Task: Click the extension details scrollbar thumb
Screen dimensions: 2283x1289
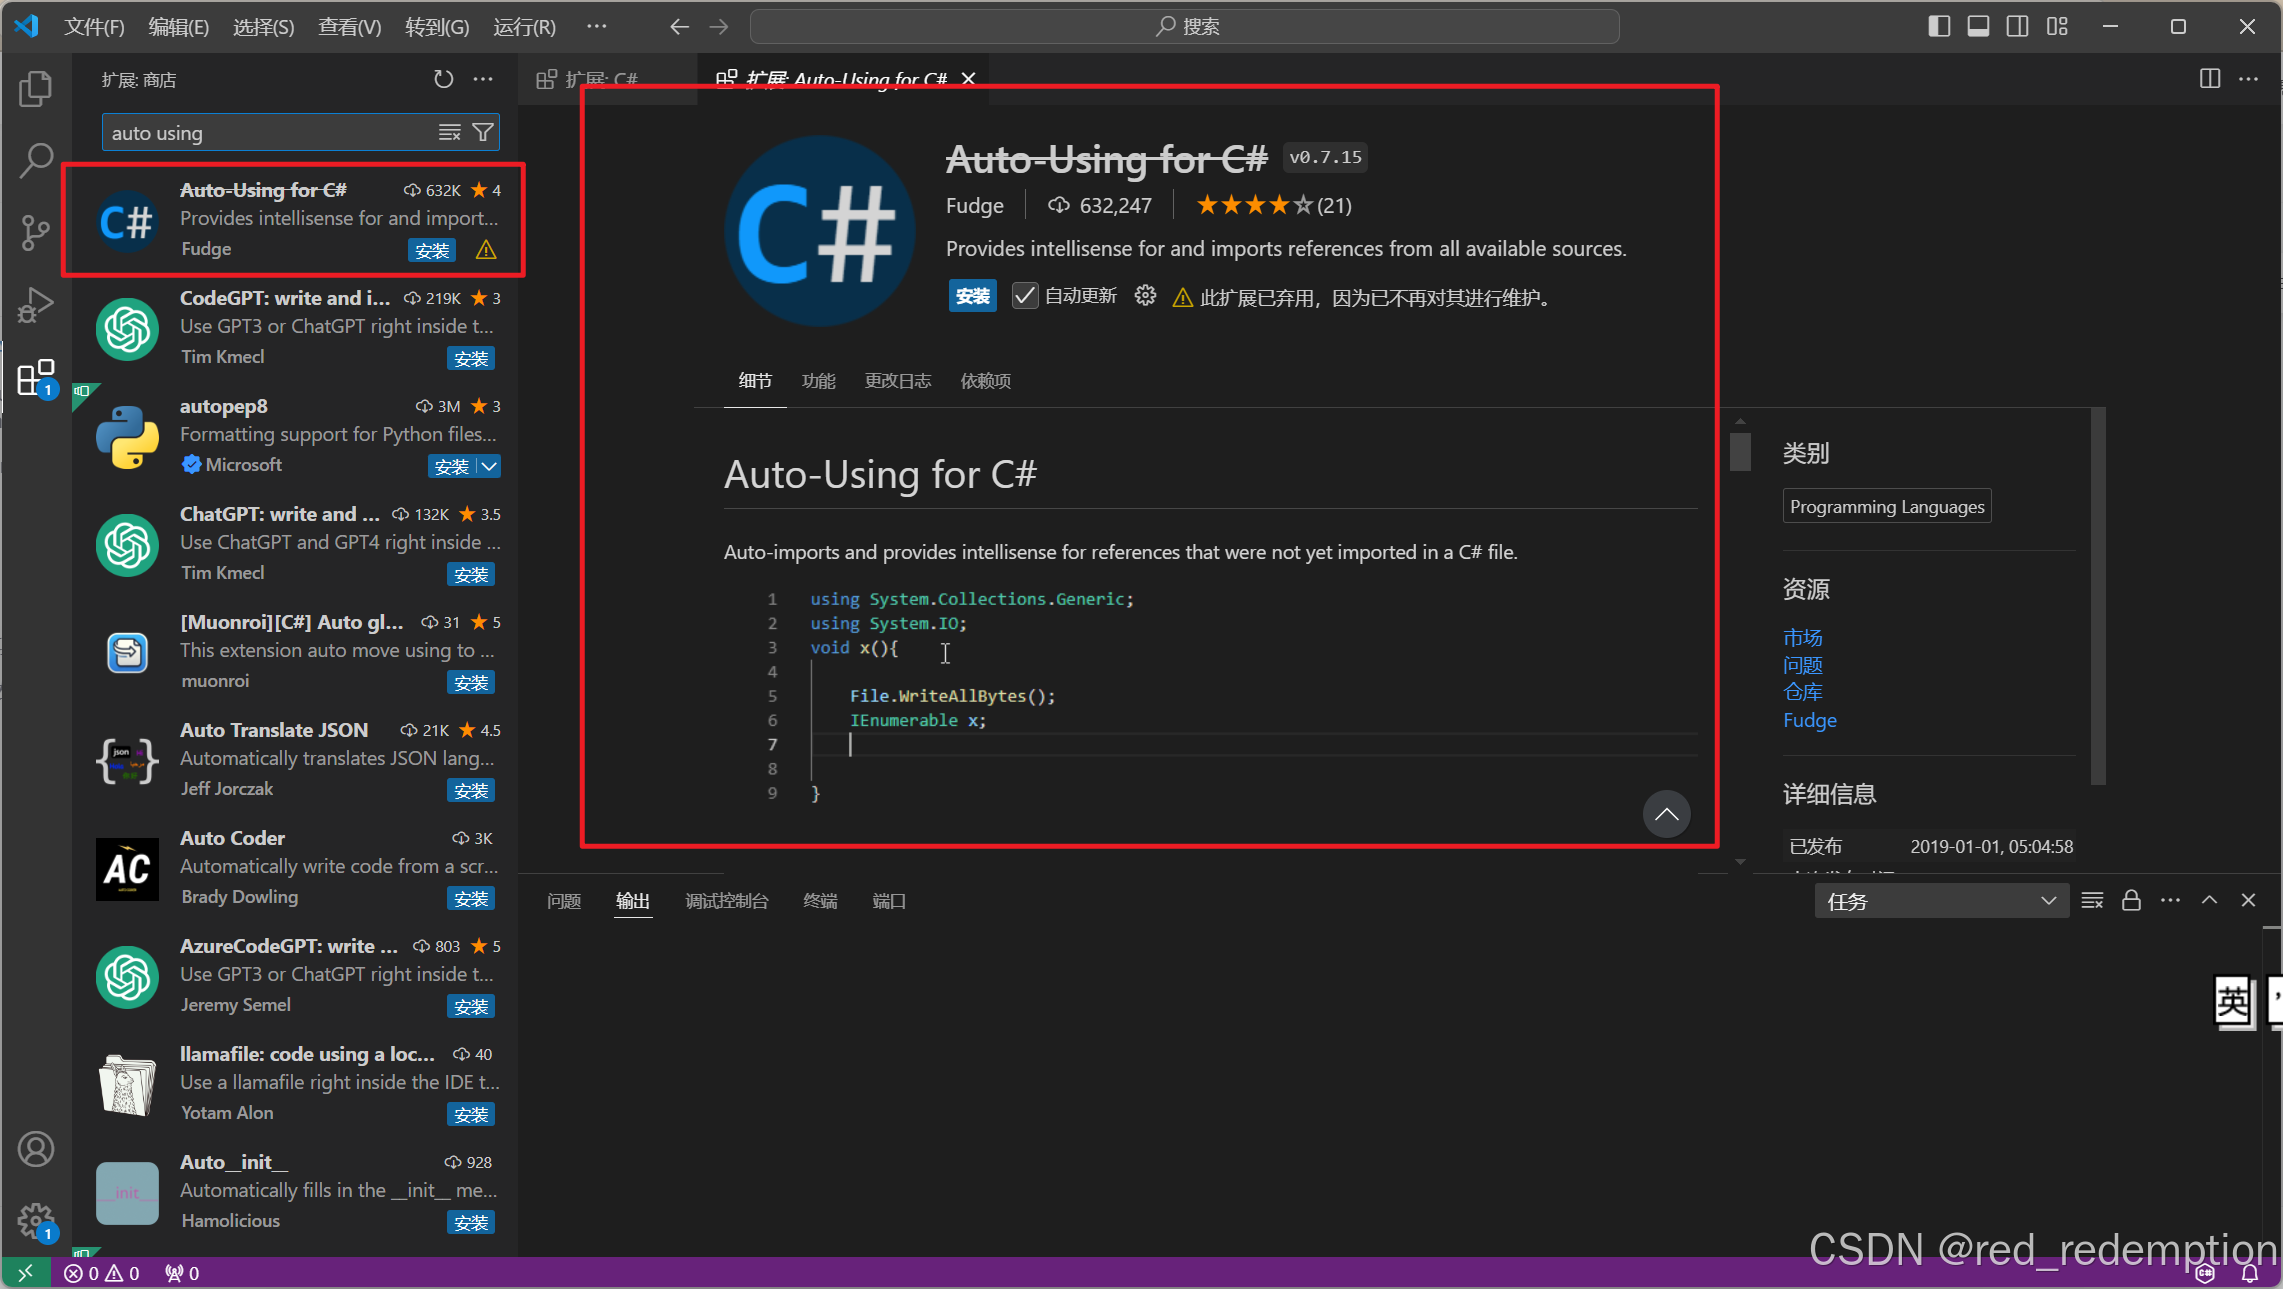Action: [1740, 450]
